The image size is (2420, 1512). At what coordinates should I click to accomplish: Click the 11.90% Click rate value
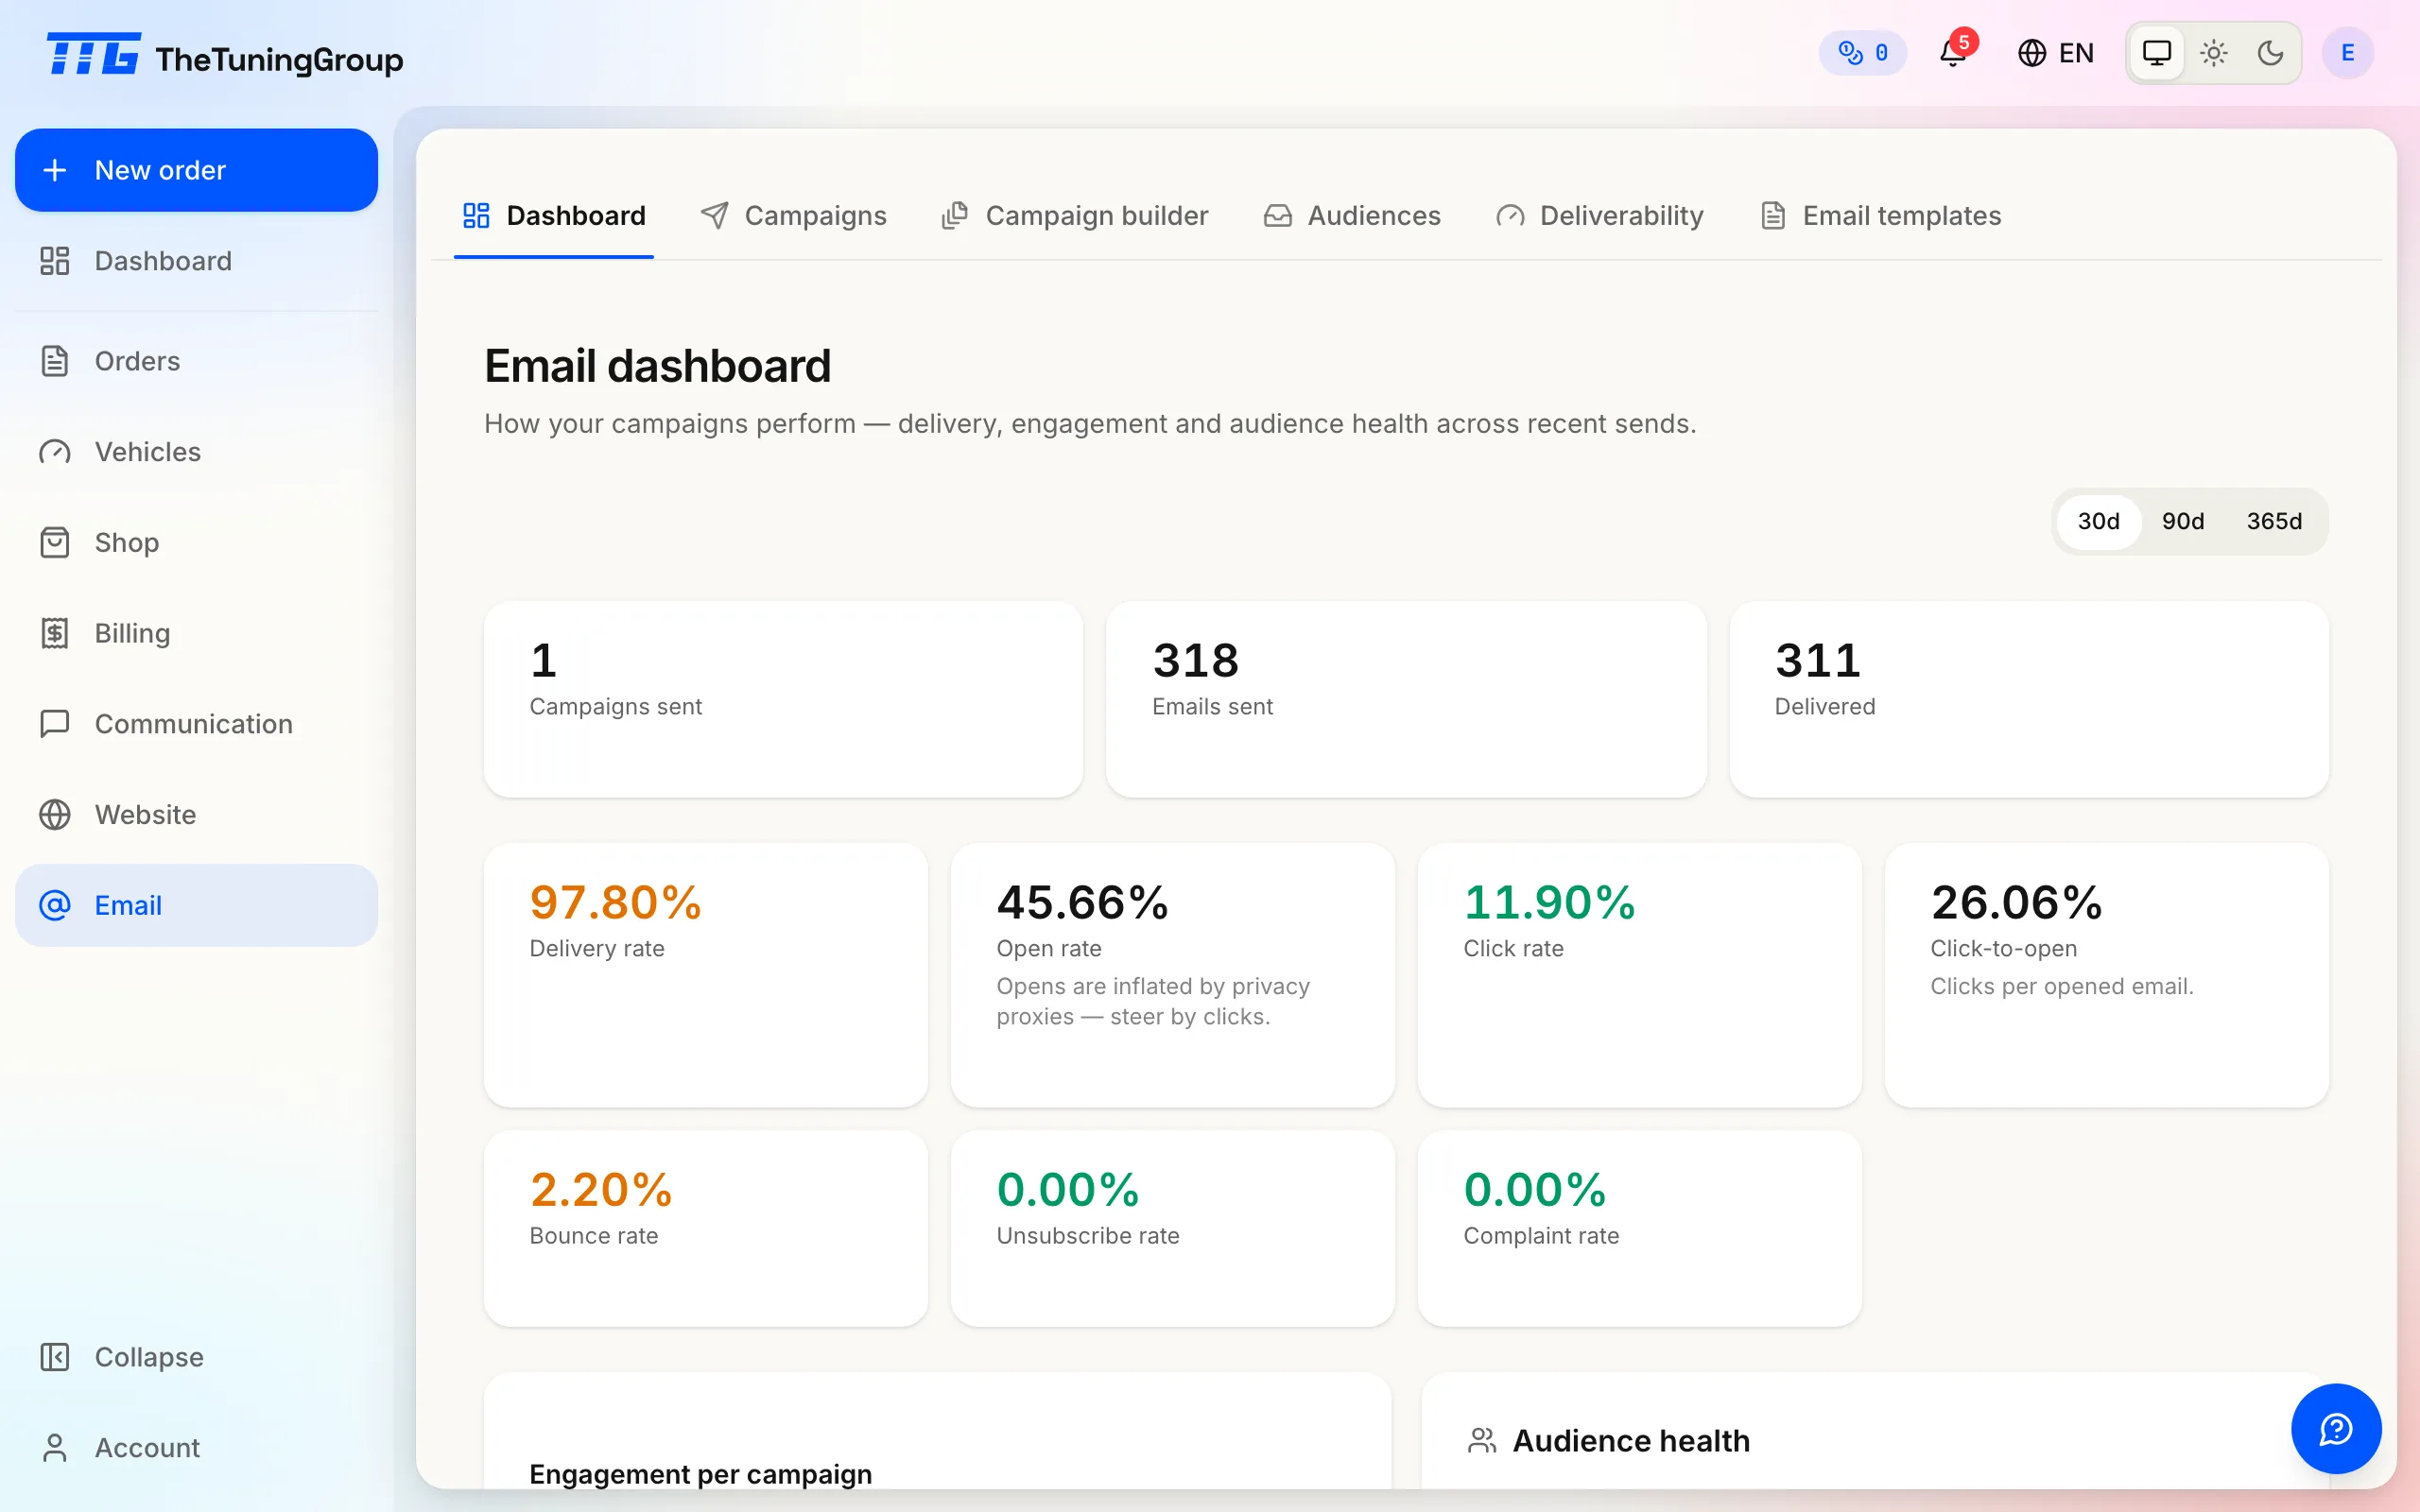(x=1549, y=903)
